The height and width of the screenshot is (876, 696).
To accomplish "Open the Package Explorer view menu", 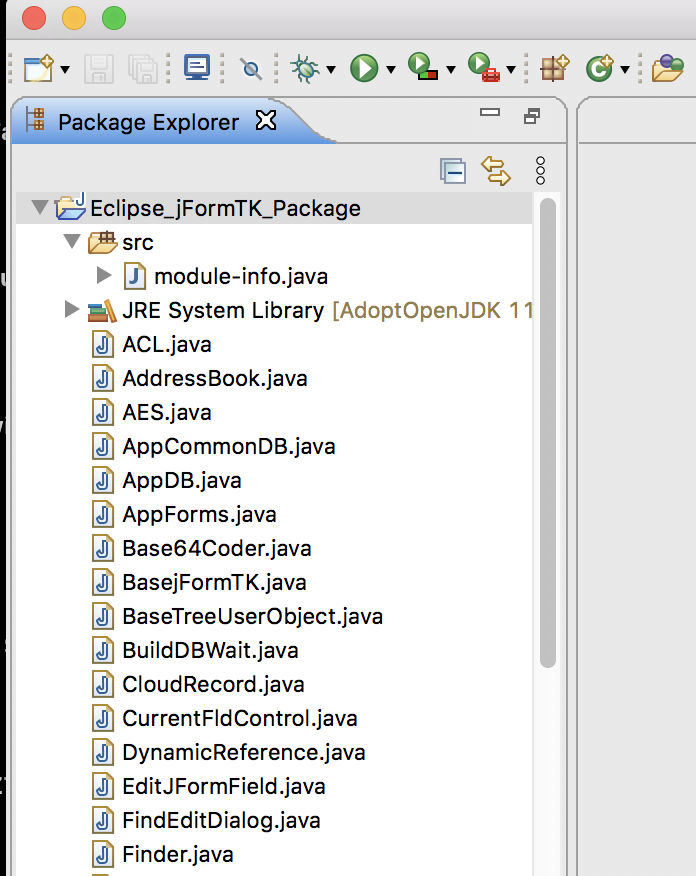I will pos(540,171).
